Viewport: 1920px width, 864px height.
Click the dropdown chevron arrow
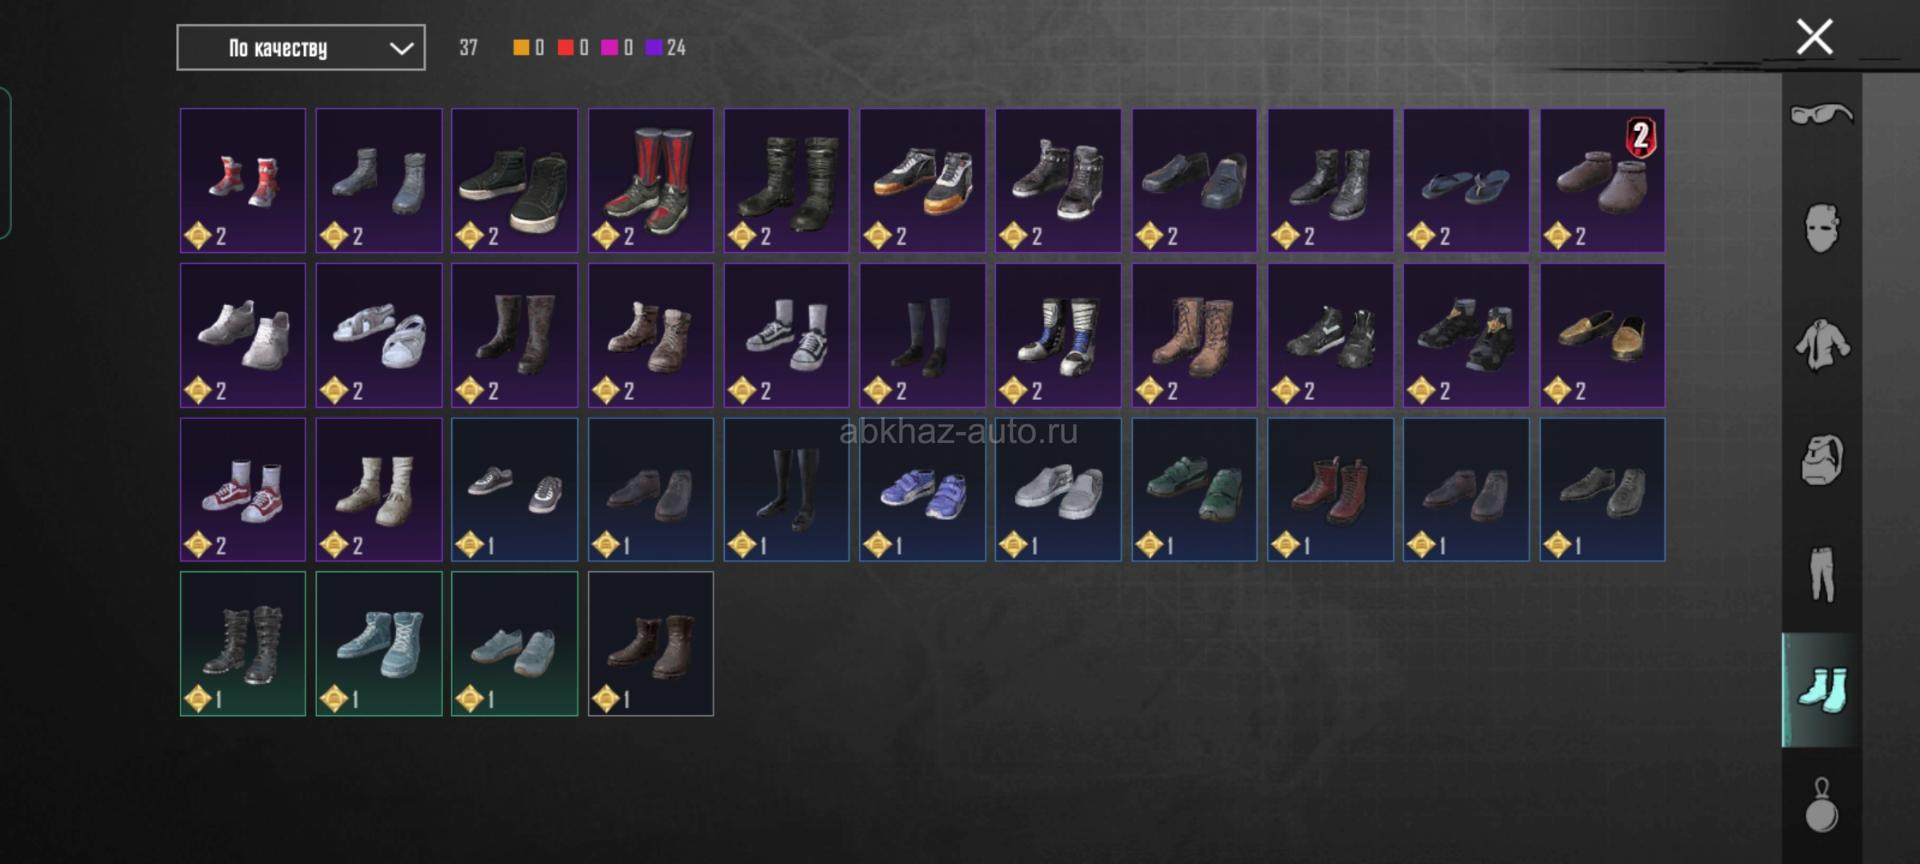point(401,48)
